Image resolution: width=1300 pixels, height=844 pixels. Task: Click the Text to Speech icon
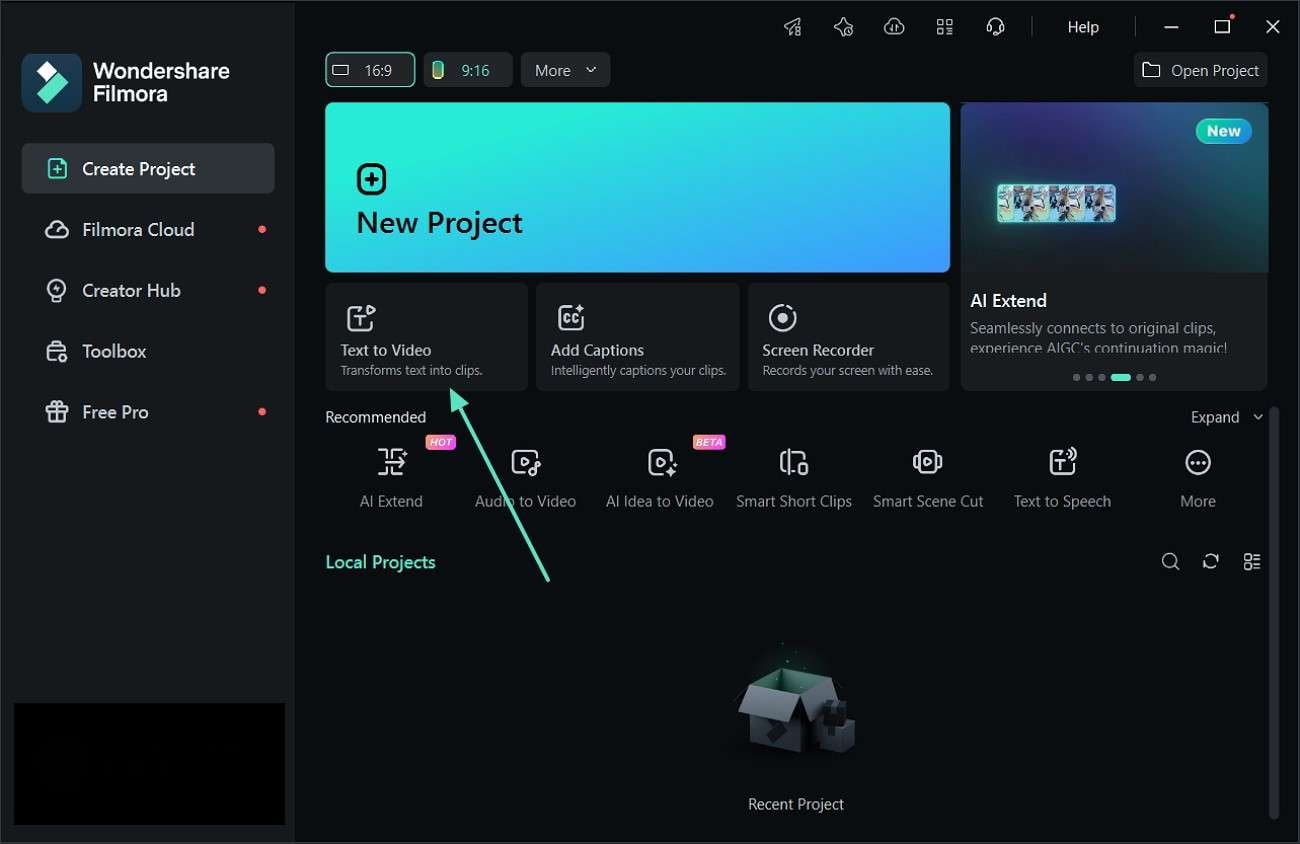pyautogui.click(x=1062, y=462)
